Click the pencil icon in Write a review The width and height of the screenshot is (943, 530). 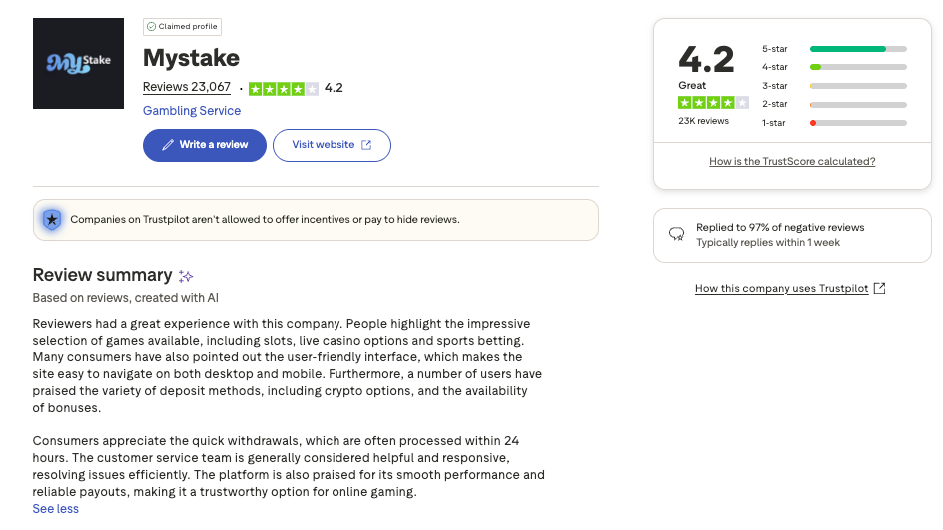tap(168, 145)
